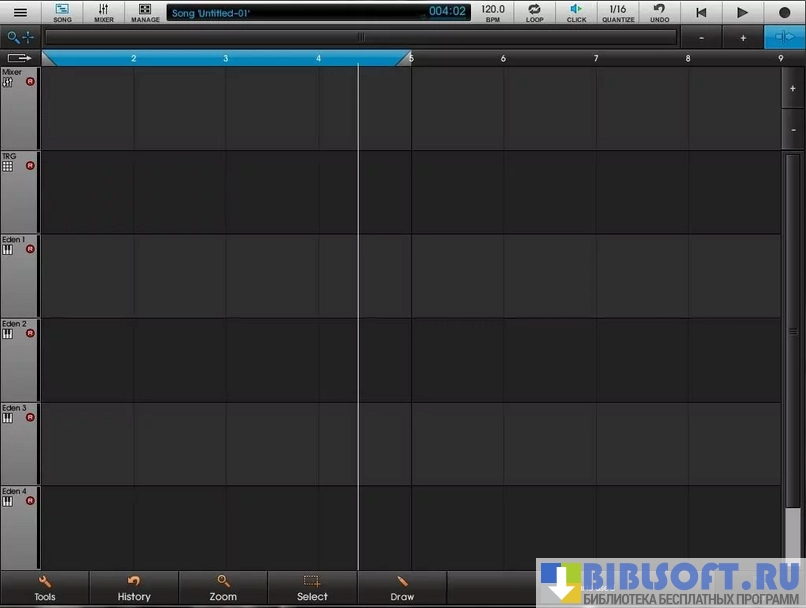Screen dimensions: 806x608
Task: Click the horizontal timeline scroll bar
Action: 360,37
